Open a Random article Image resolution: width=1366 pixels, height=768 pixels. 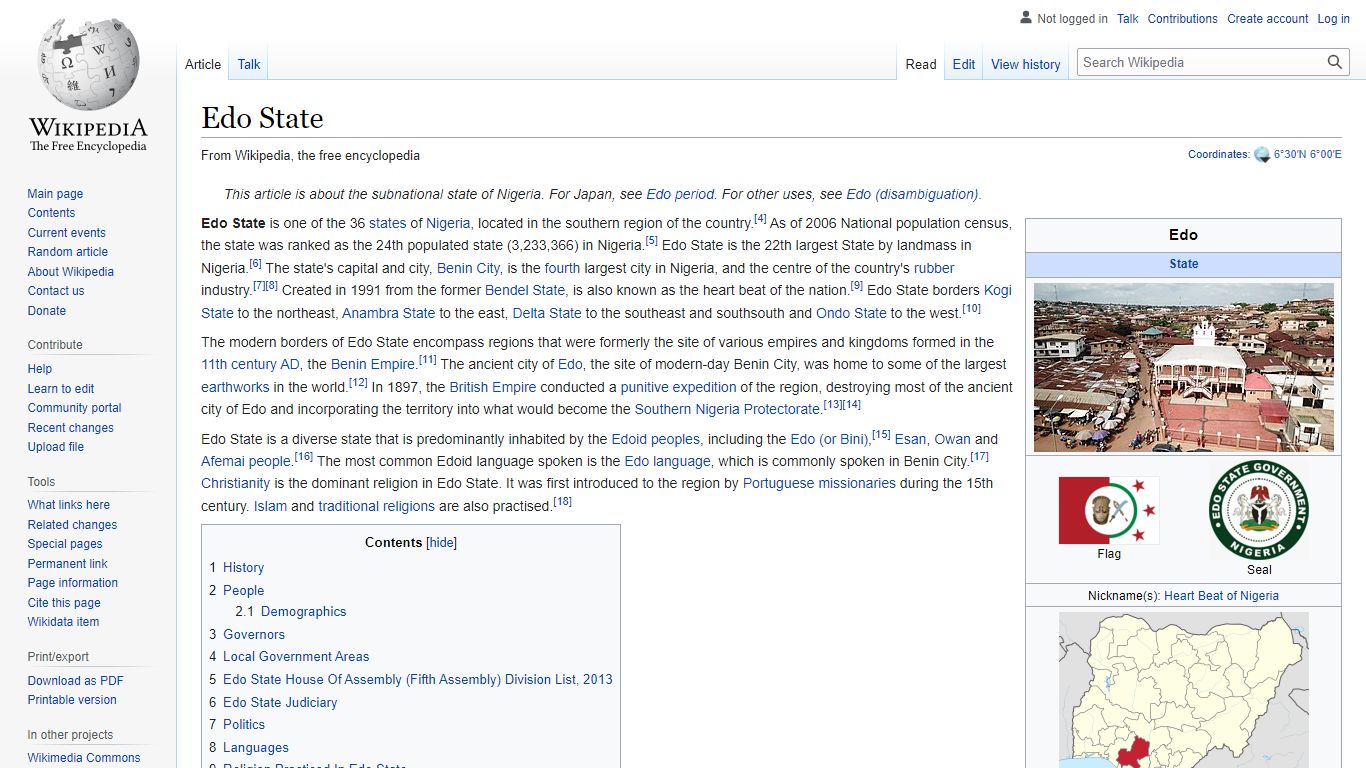tap(67, 252)
